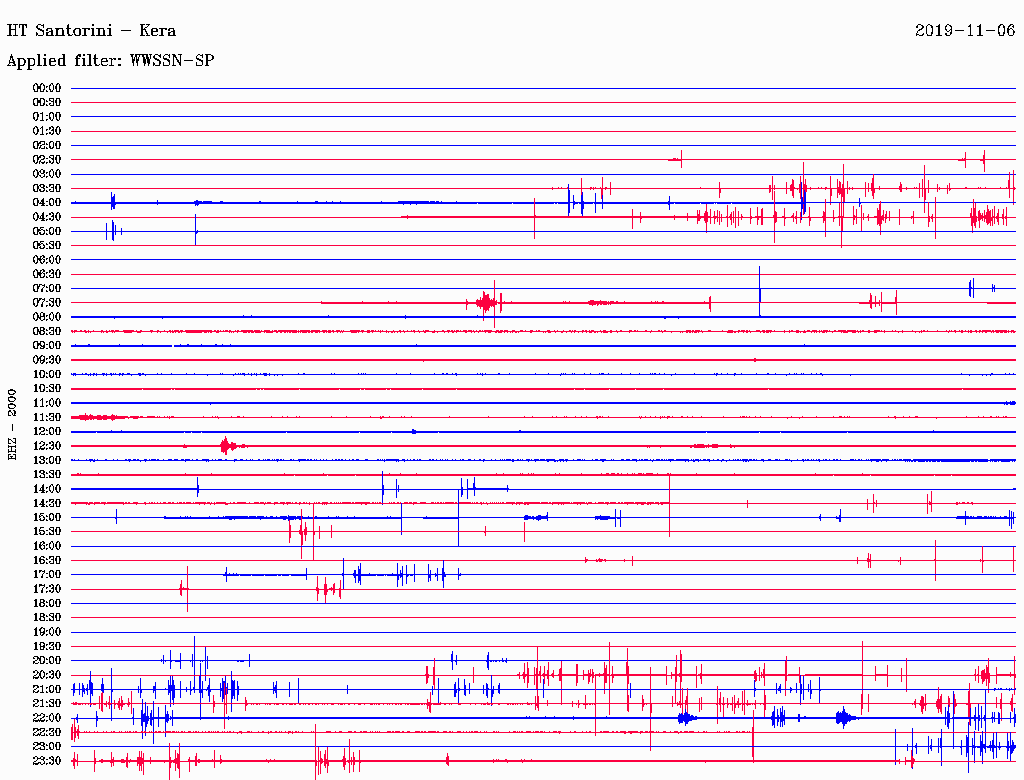Select the 17:00 time label
The height and width of the screenshot is (780, 1024).
click(47, 575)
